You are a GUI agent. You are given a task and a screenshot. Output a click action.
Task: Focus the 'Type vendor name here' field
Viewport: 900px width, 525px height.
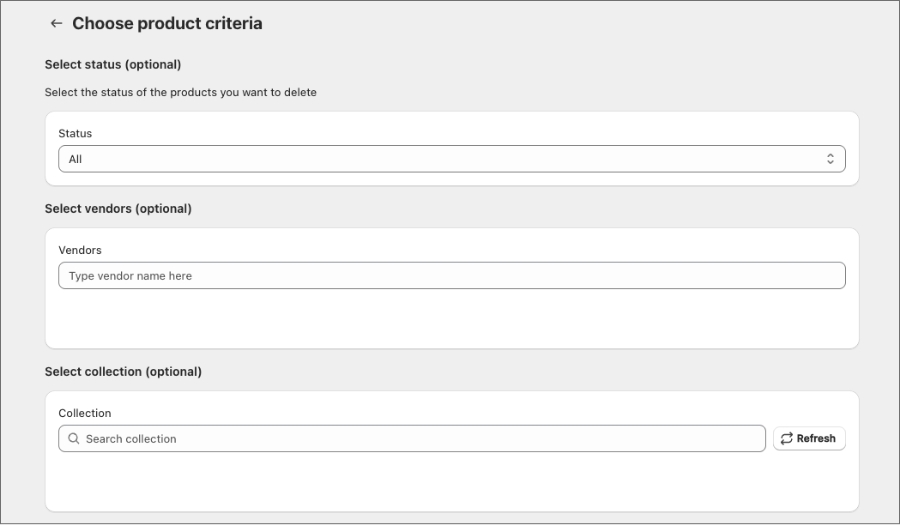(x=450, y=276)
